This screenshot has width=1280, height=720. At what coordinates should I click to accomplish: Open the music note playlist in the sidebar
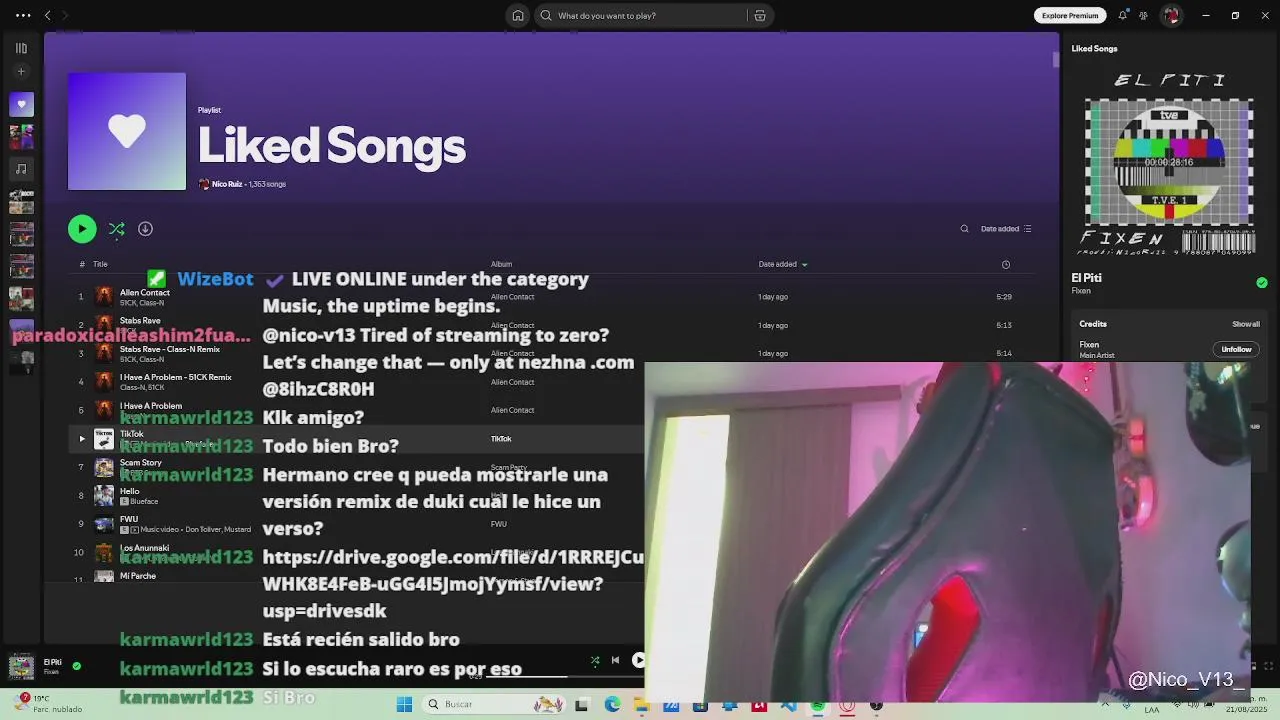tap(21, 169)
